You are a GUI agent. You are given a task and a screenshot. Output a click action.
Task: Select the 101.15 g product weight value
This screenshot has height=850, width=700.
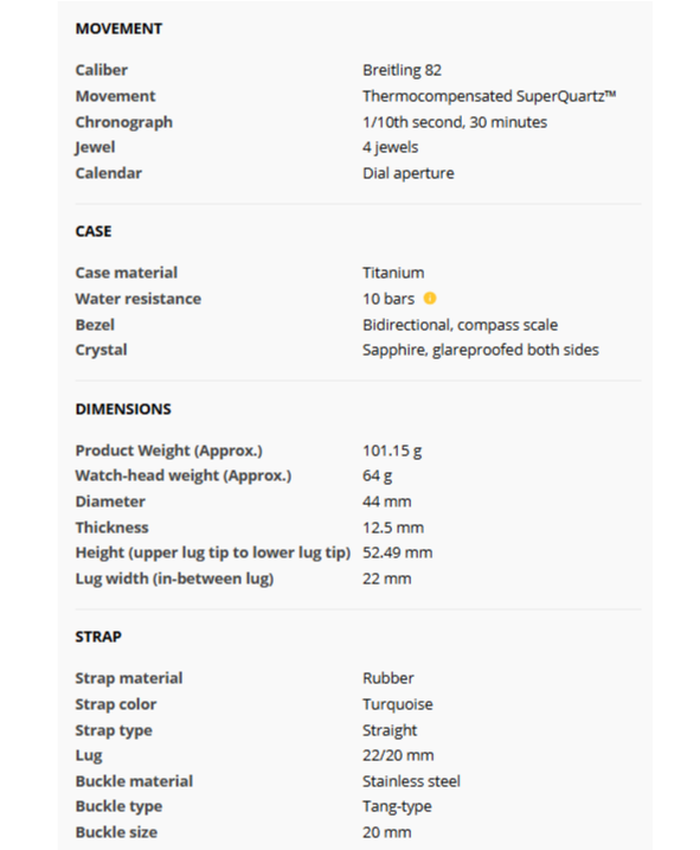click(392, 451)
